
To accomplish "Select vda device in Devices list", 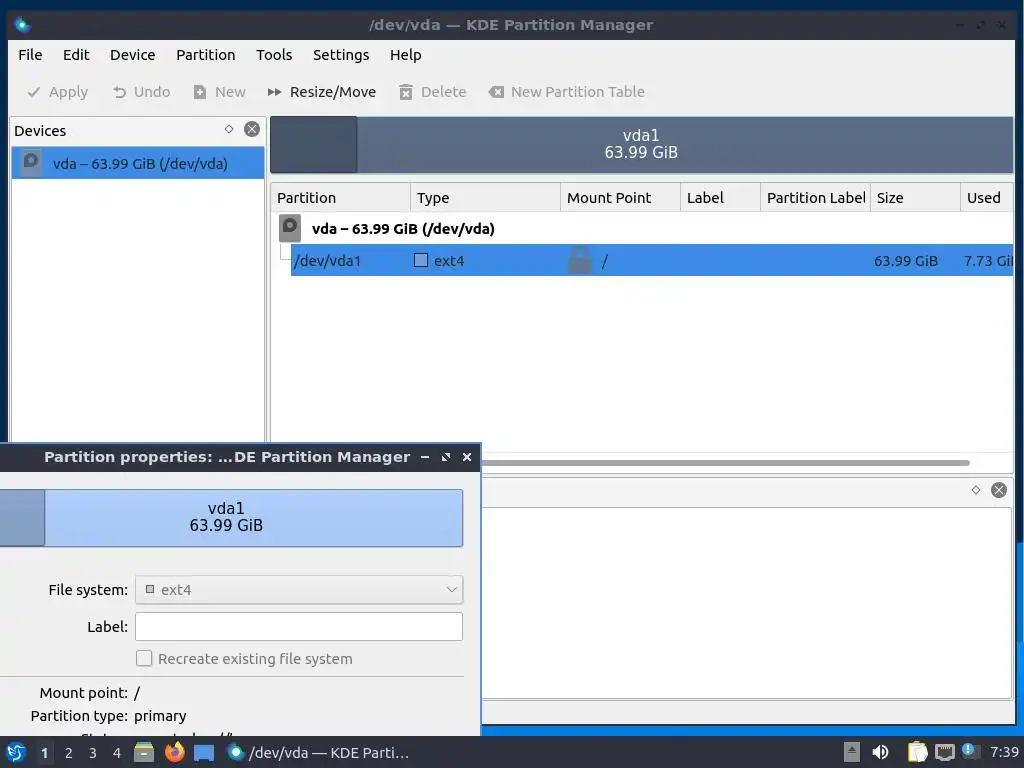I will (x=138, y=163).
